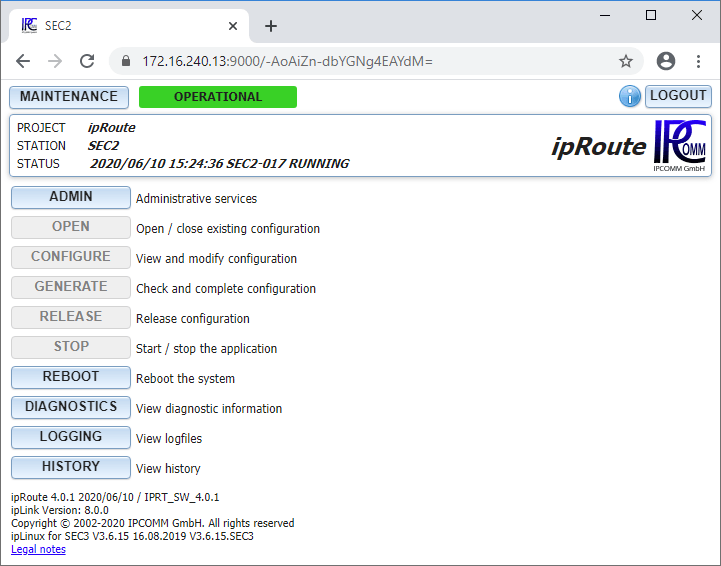Click status text '2020/06/10 15:24:36 SEC2-017 RUNNING'
Viewport: 721px width, 566px height.
click(219, 164)
